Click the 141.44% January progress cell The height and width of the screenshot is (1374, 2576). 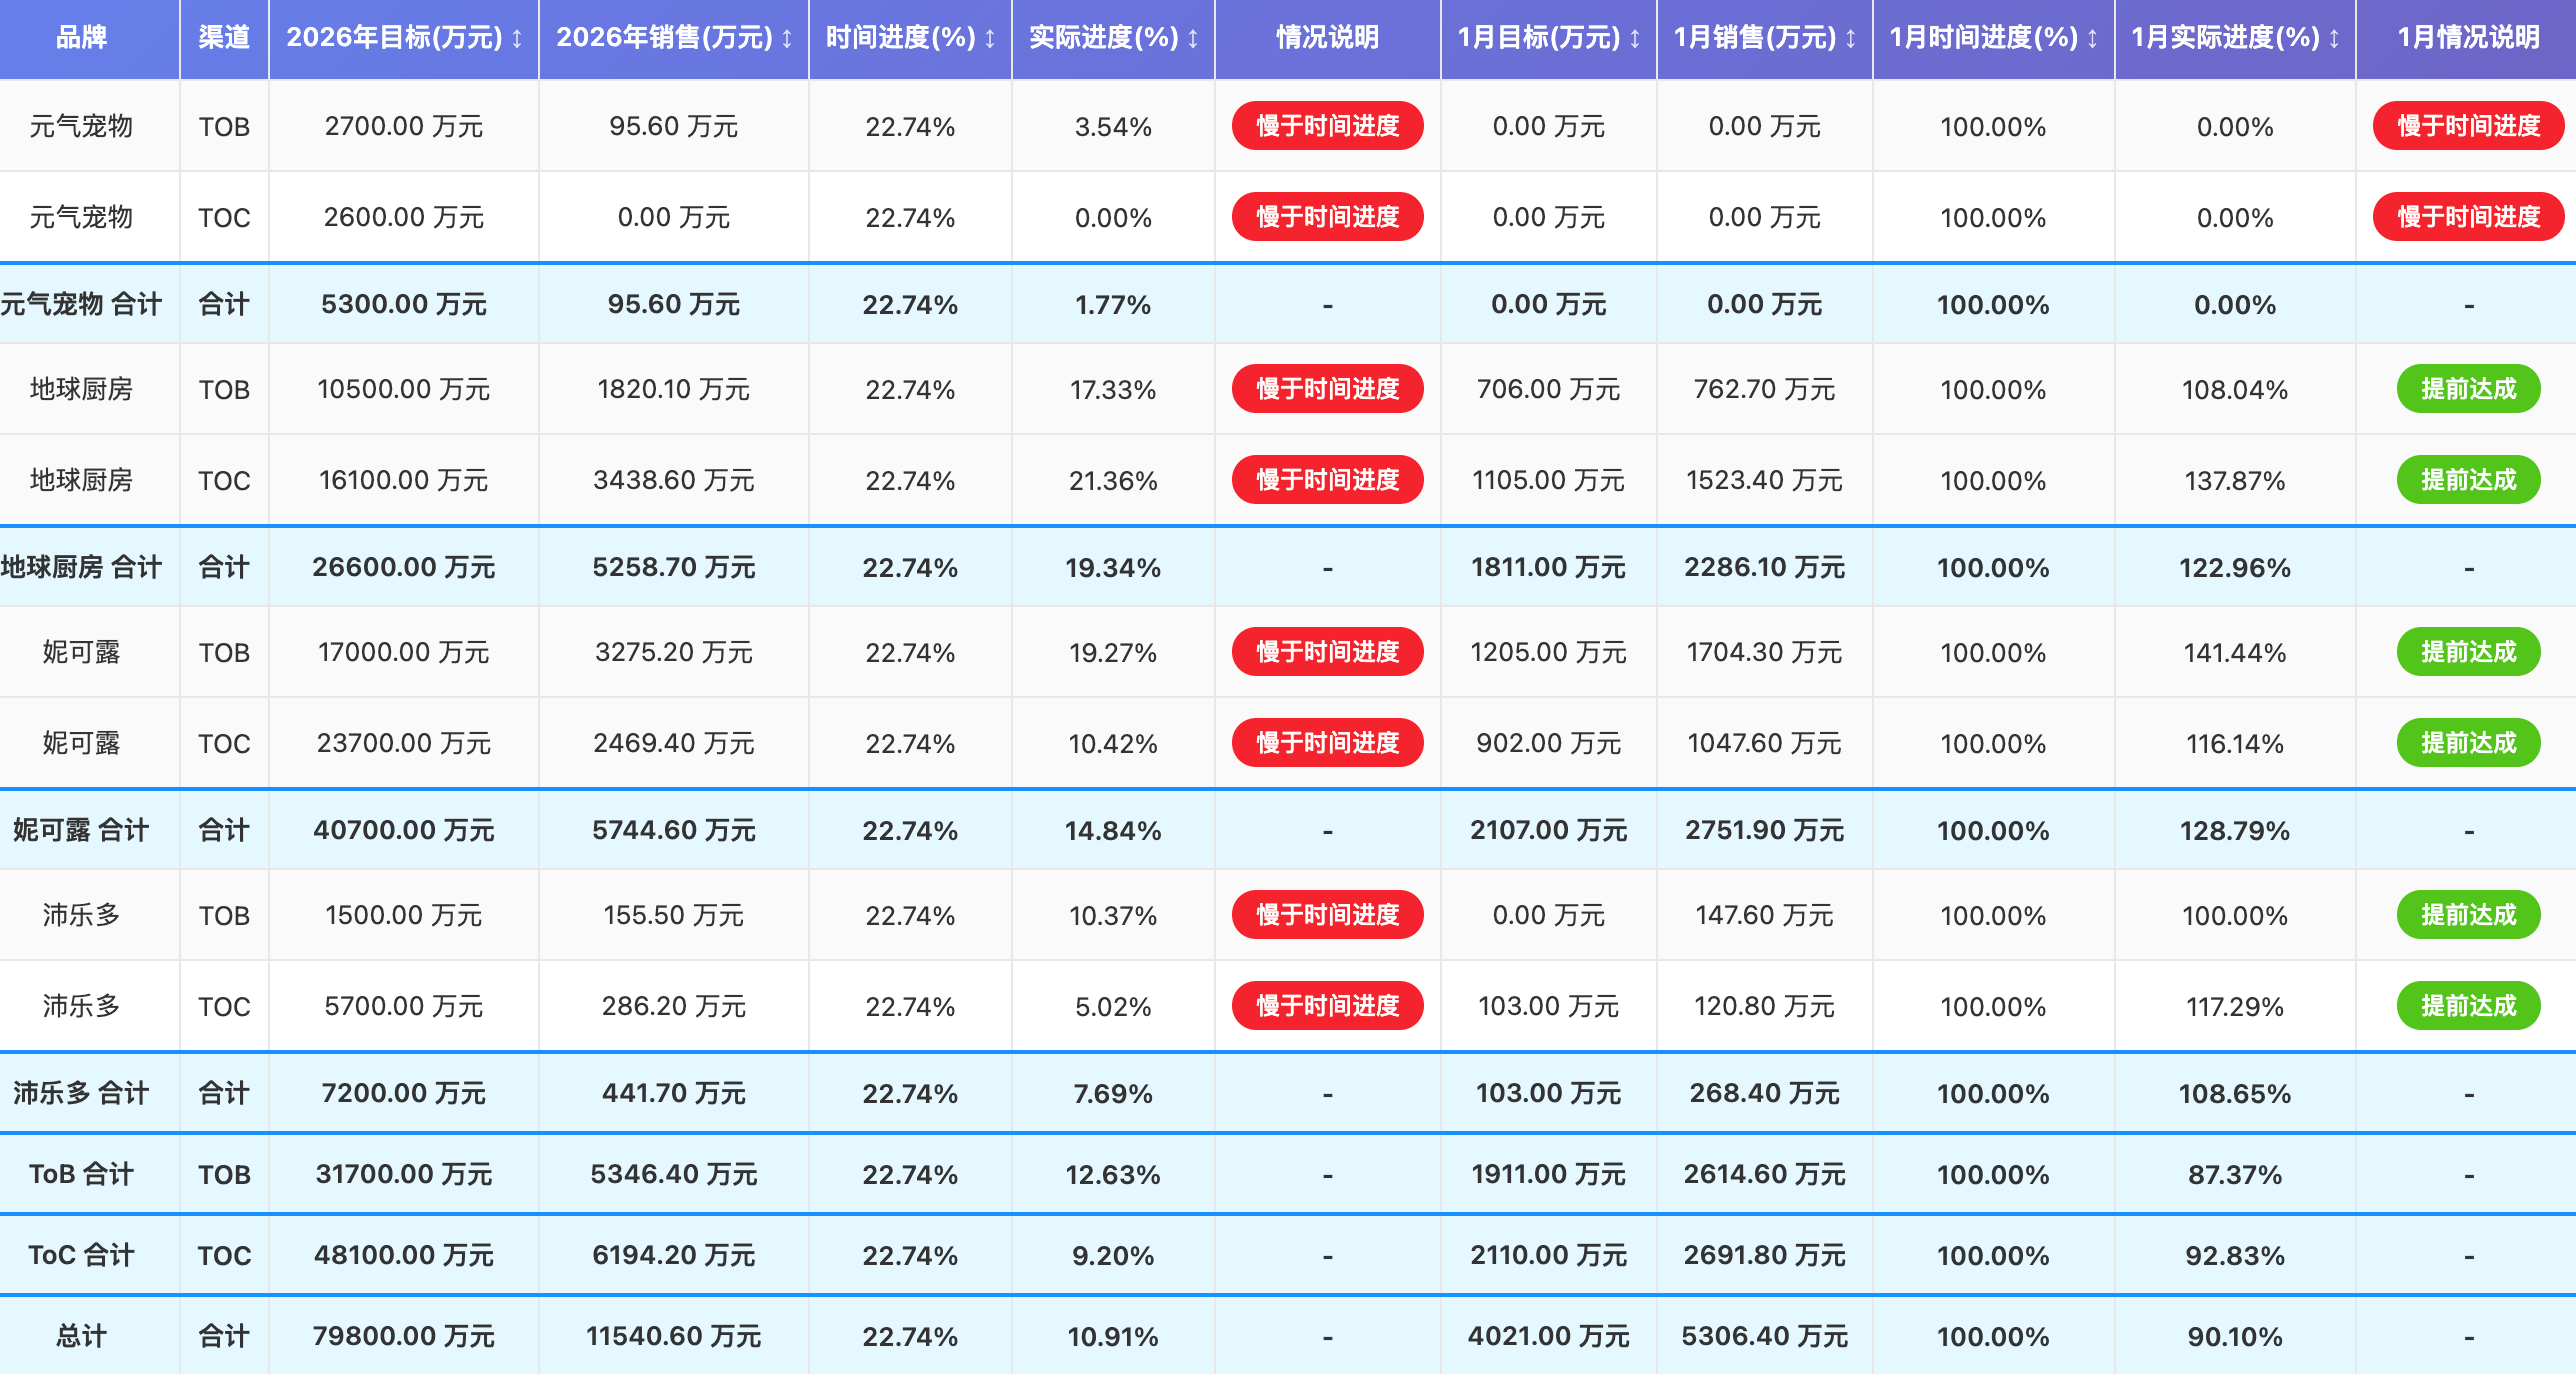point(2235,652)
